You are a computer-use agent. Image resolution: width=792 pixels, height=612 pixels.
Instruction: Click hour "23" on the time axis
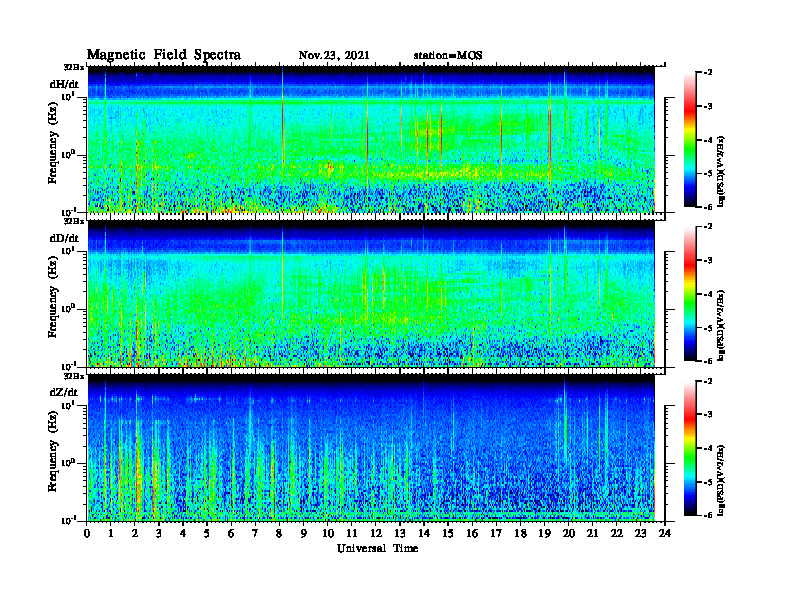640,534
